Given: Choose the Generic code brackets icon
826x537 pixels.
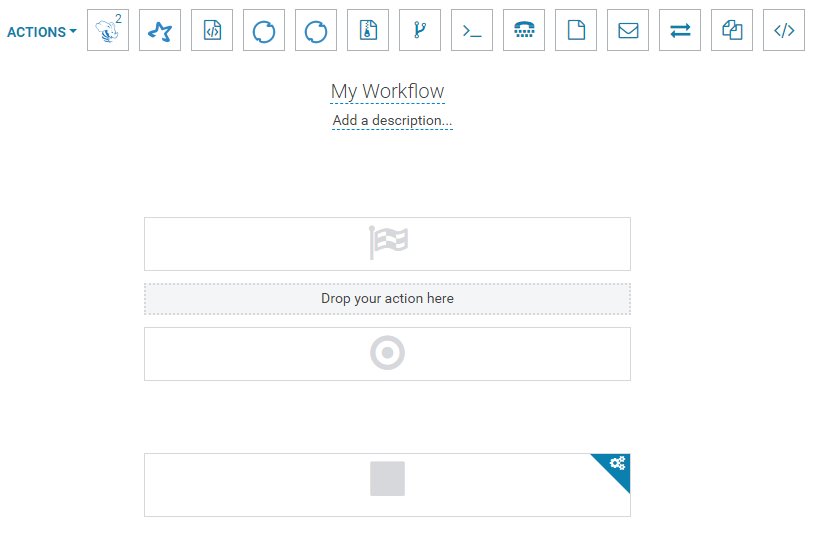Looking at the screenshot, I should 784,30.
